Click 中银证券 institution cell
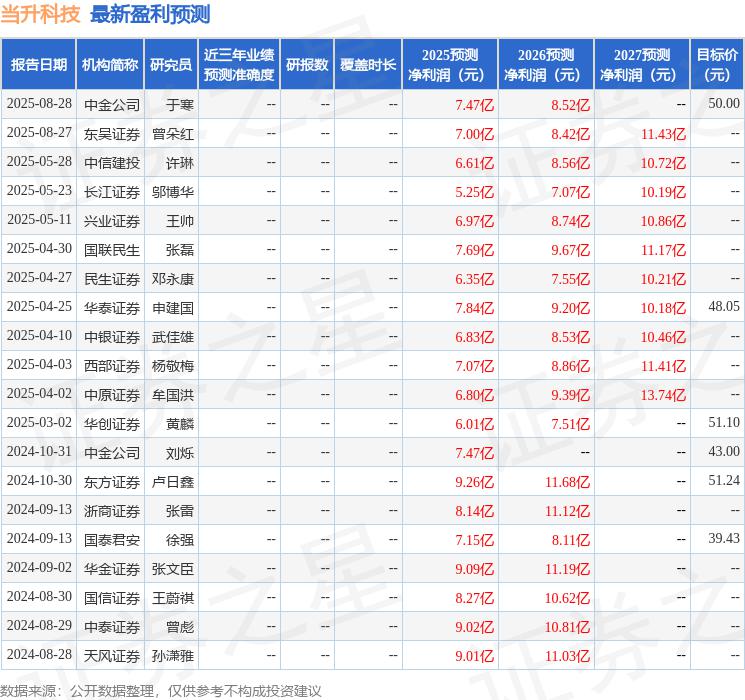Image resolution: width=745 pixels, height=700 pixels. pos(112,337)
